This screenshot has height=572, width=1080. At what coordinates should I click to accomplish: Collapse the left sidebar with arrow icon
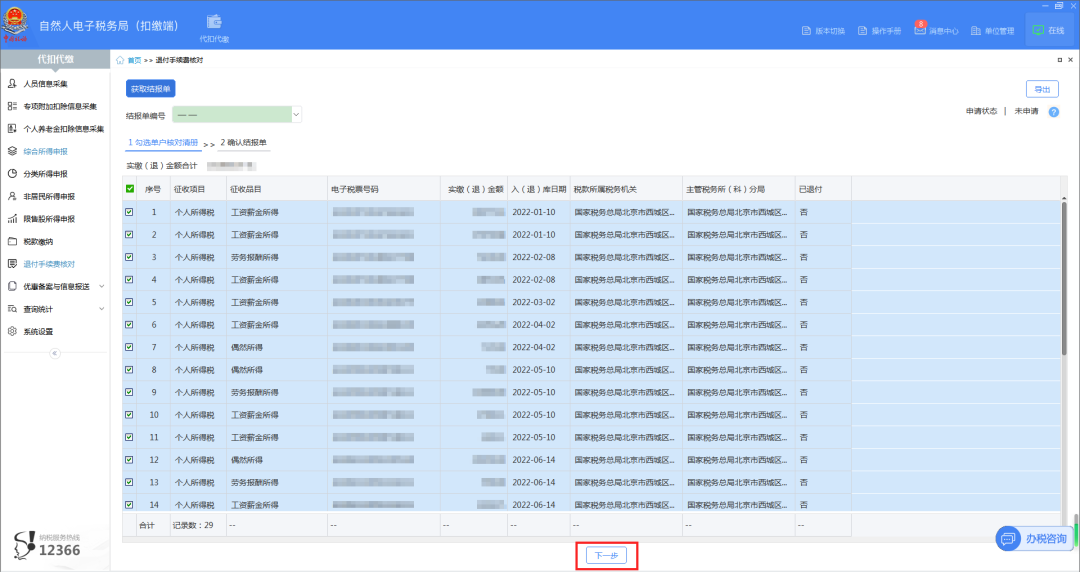coord(55,353)
